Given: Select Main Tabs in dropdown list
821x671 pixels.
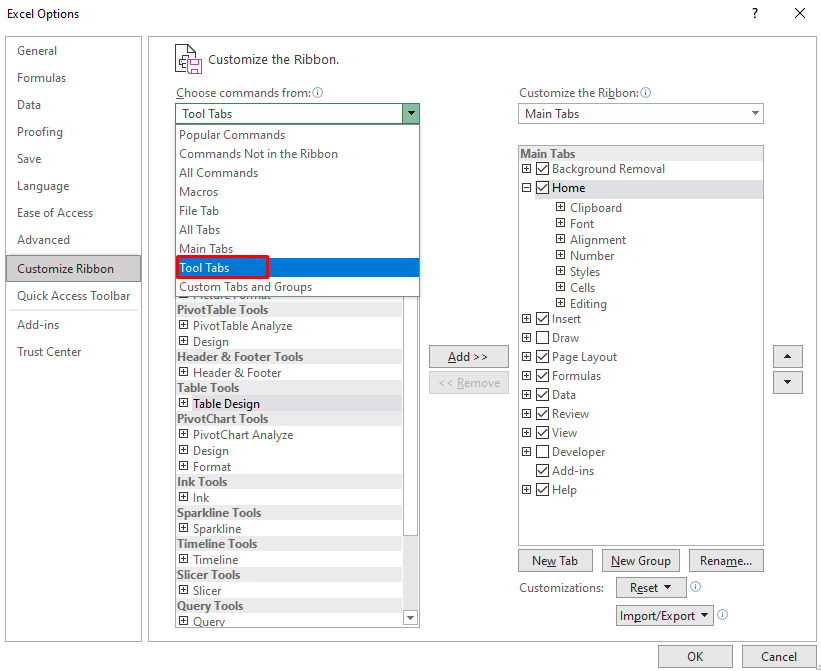Looking at the screenshot, I should pyautogui.click(x=297, y=249).
